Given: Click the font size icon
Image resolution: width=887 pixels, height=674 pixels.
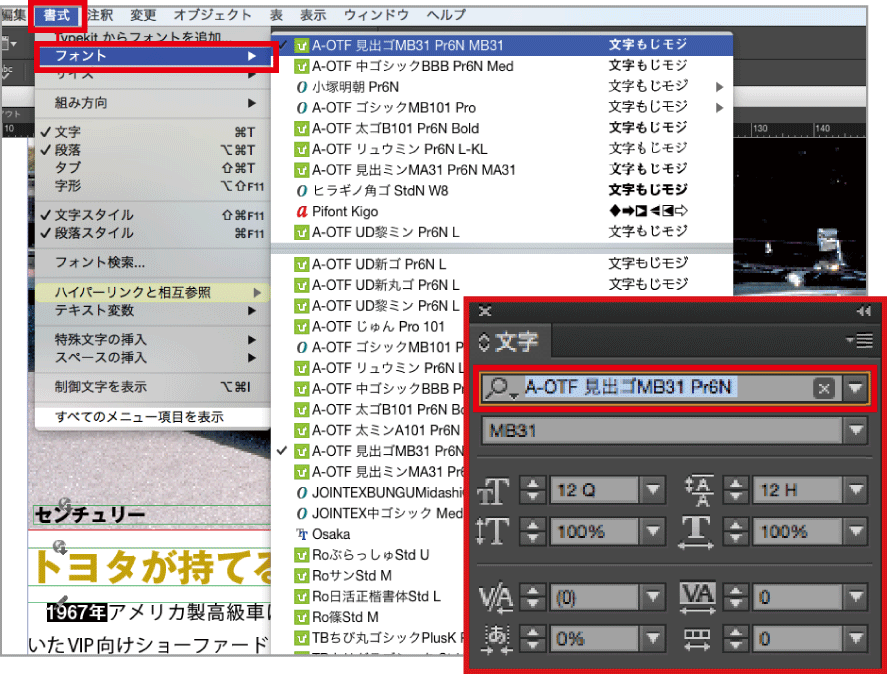Looking at the screenshot, I should click(x=493, y=490).
